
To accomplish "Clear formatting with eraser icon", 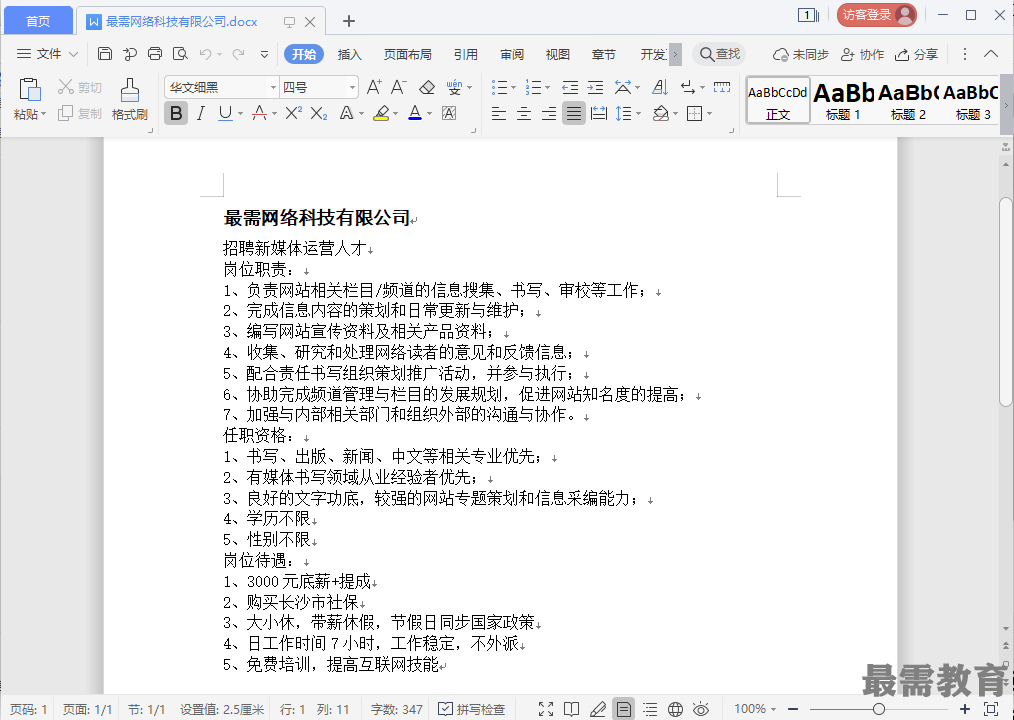I will [427, 87].
